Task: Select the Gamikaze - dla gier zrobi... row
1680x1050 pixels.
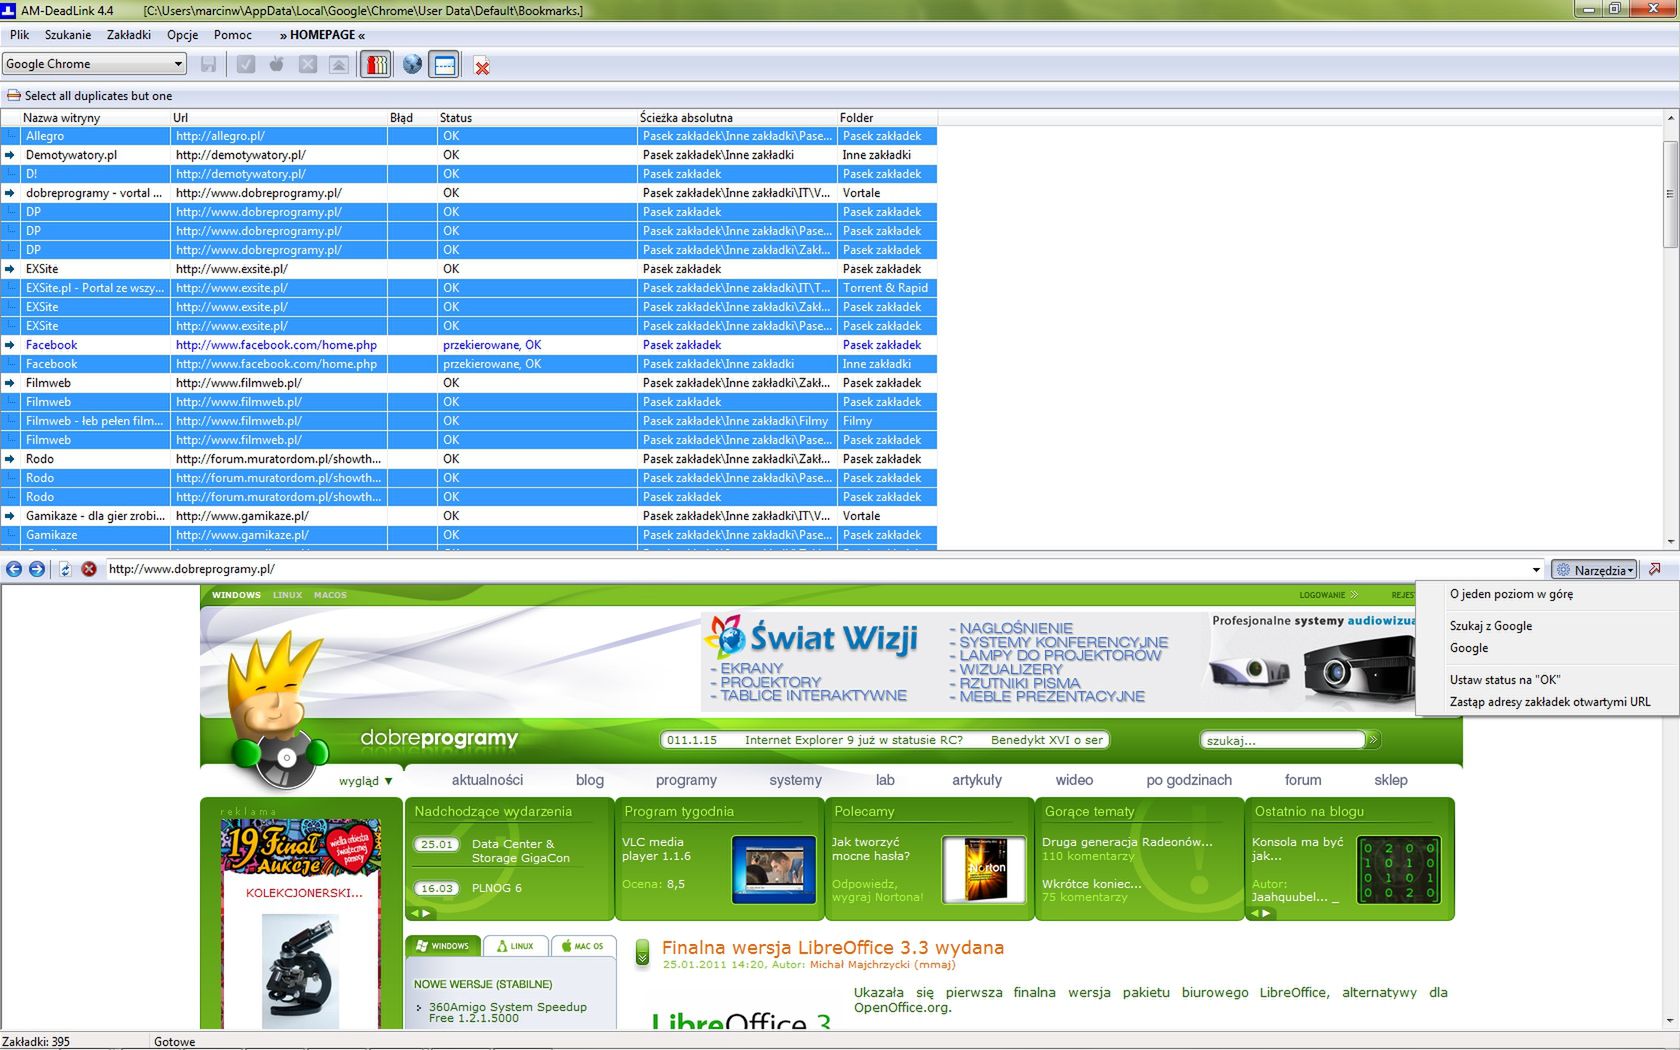Action: (469, 516)
